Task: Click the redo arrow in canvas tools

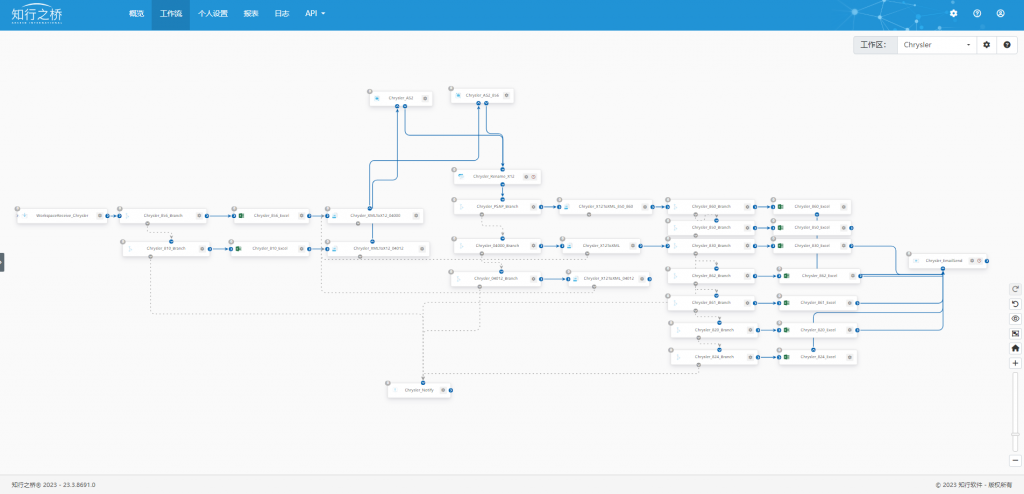Action: pyautogui.click(x=1015, y=289)
